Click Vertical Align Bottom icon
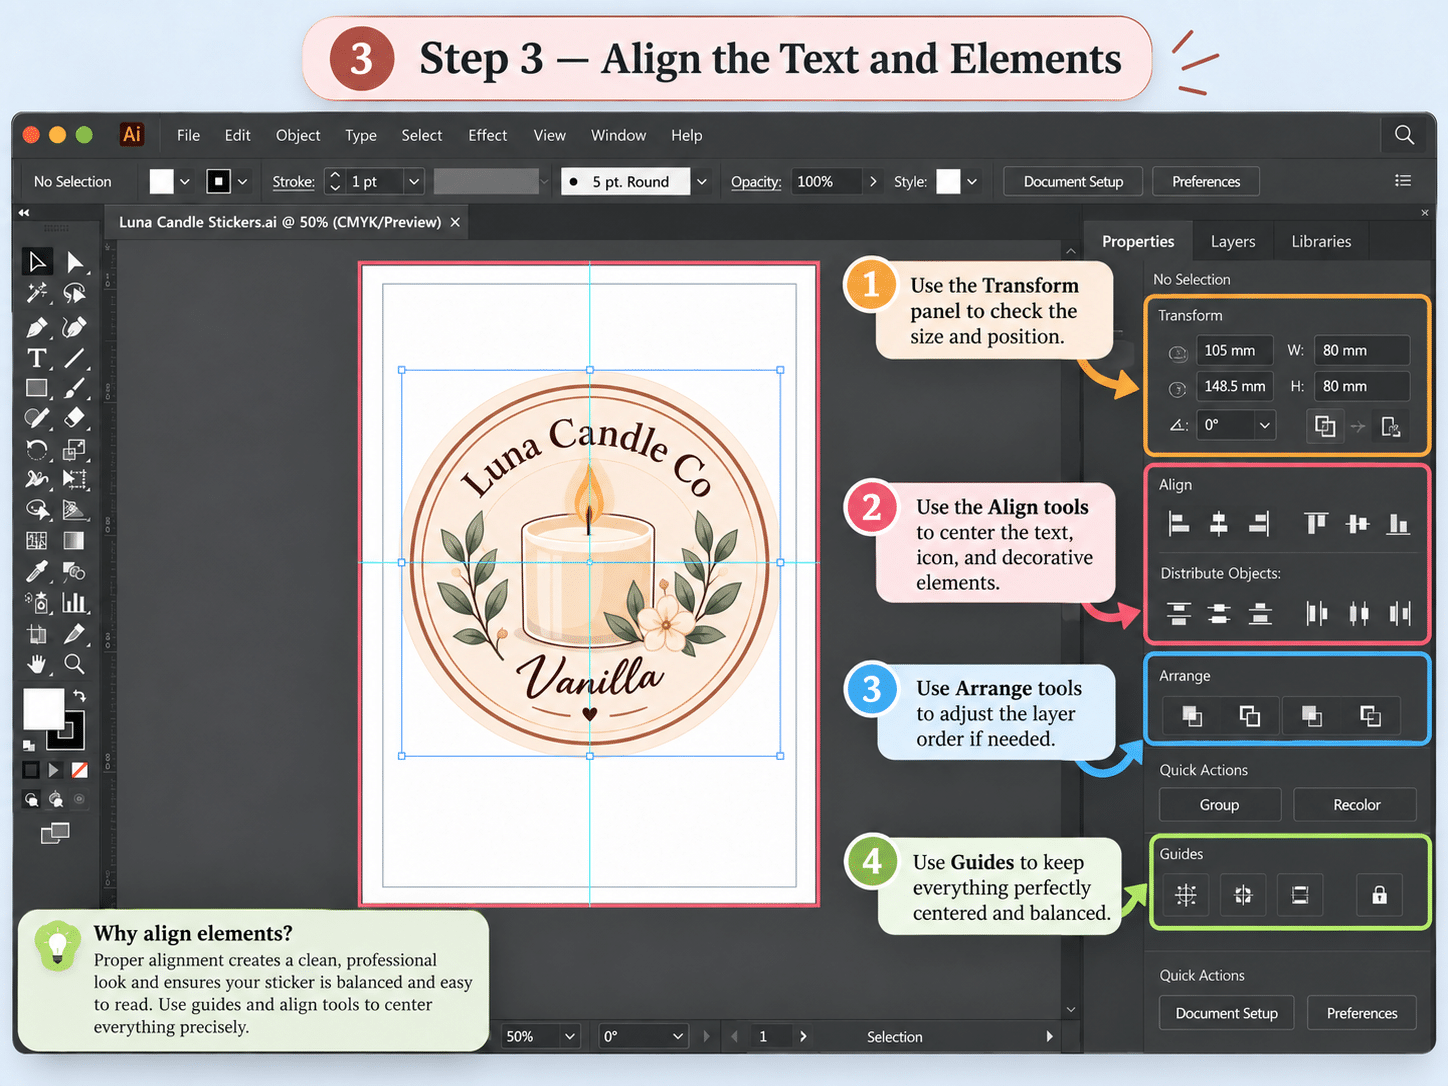The height and width of the screenshot is (1086, 1448). click(x=1398, y=523)
